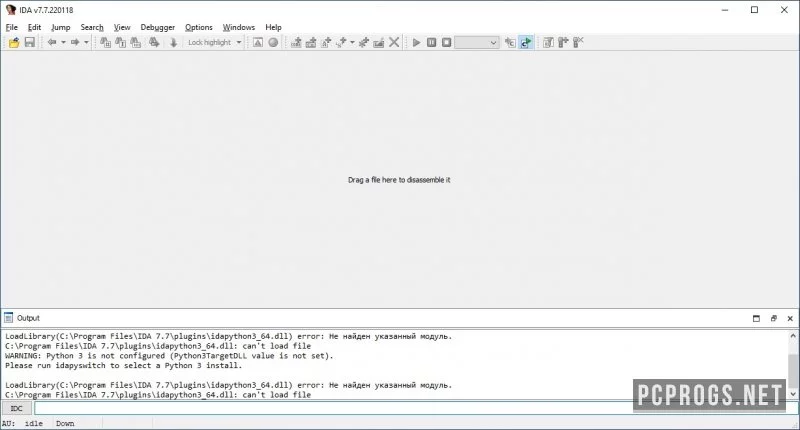Open the Search menu
This screenshot has width=800, height=430.
pos(92,27)
